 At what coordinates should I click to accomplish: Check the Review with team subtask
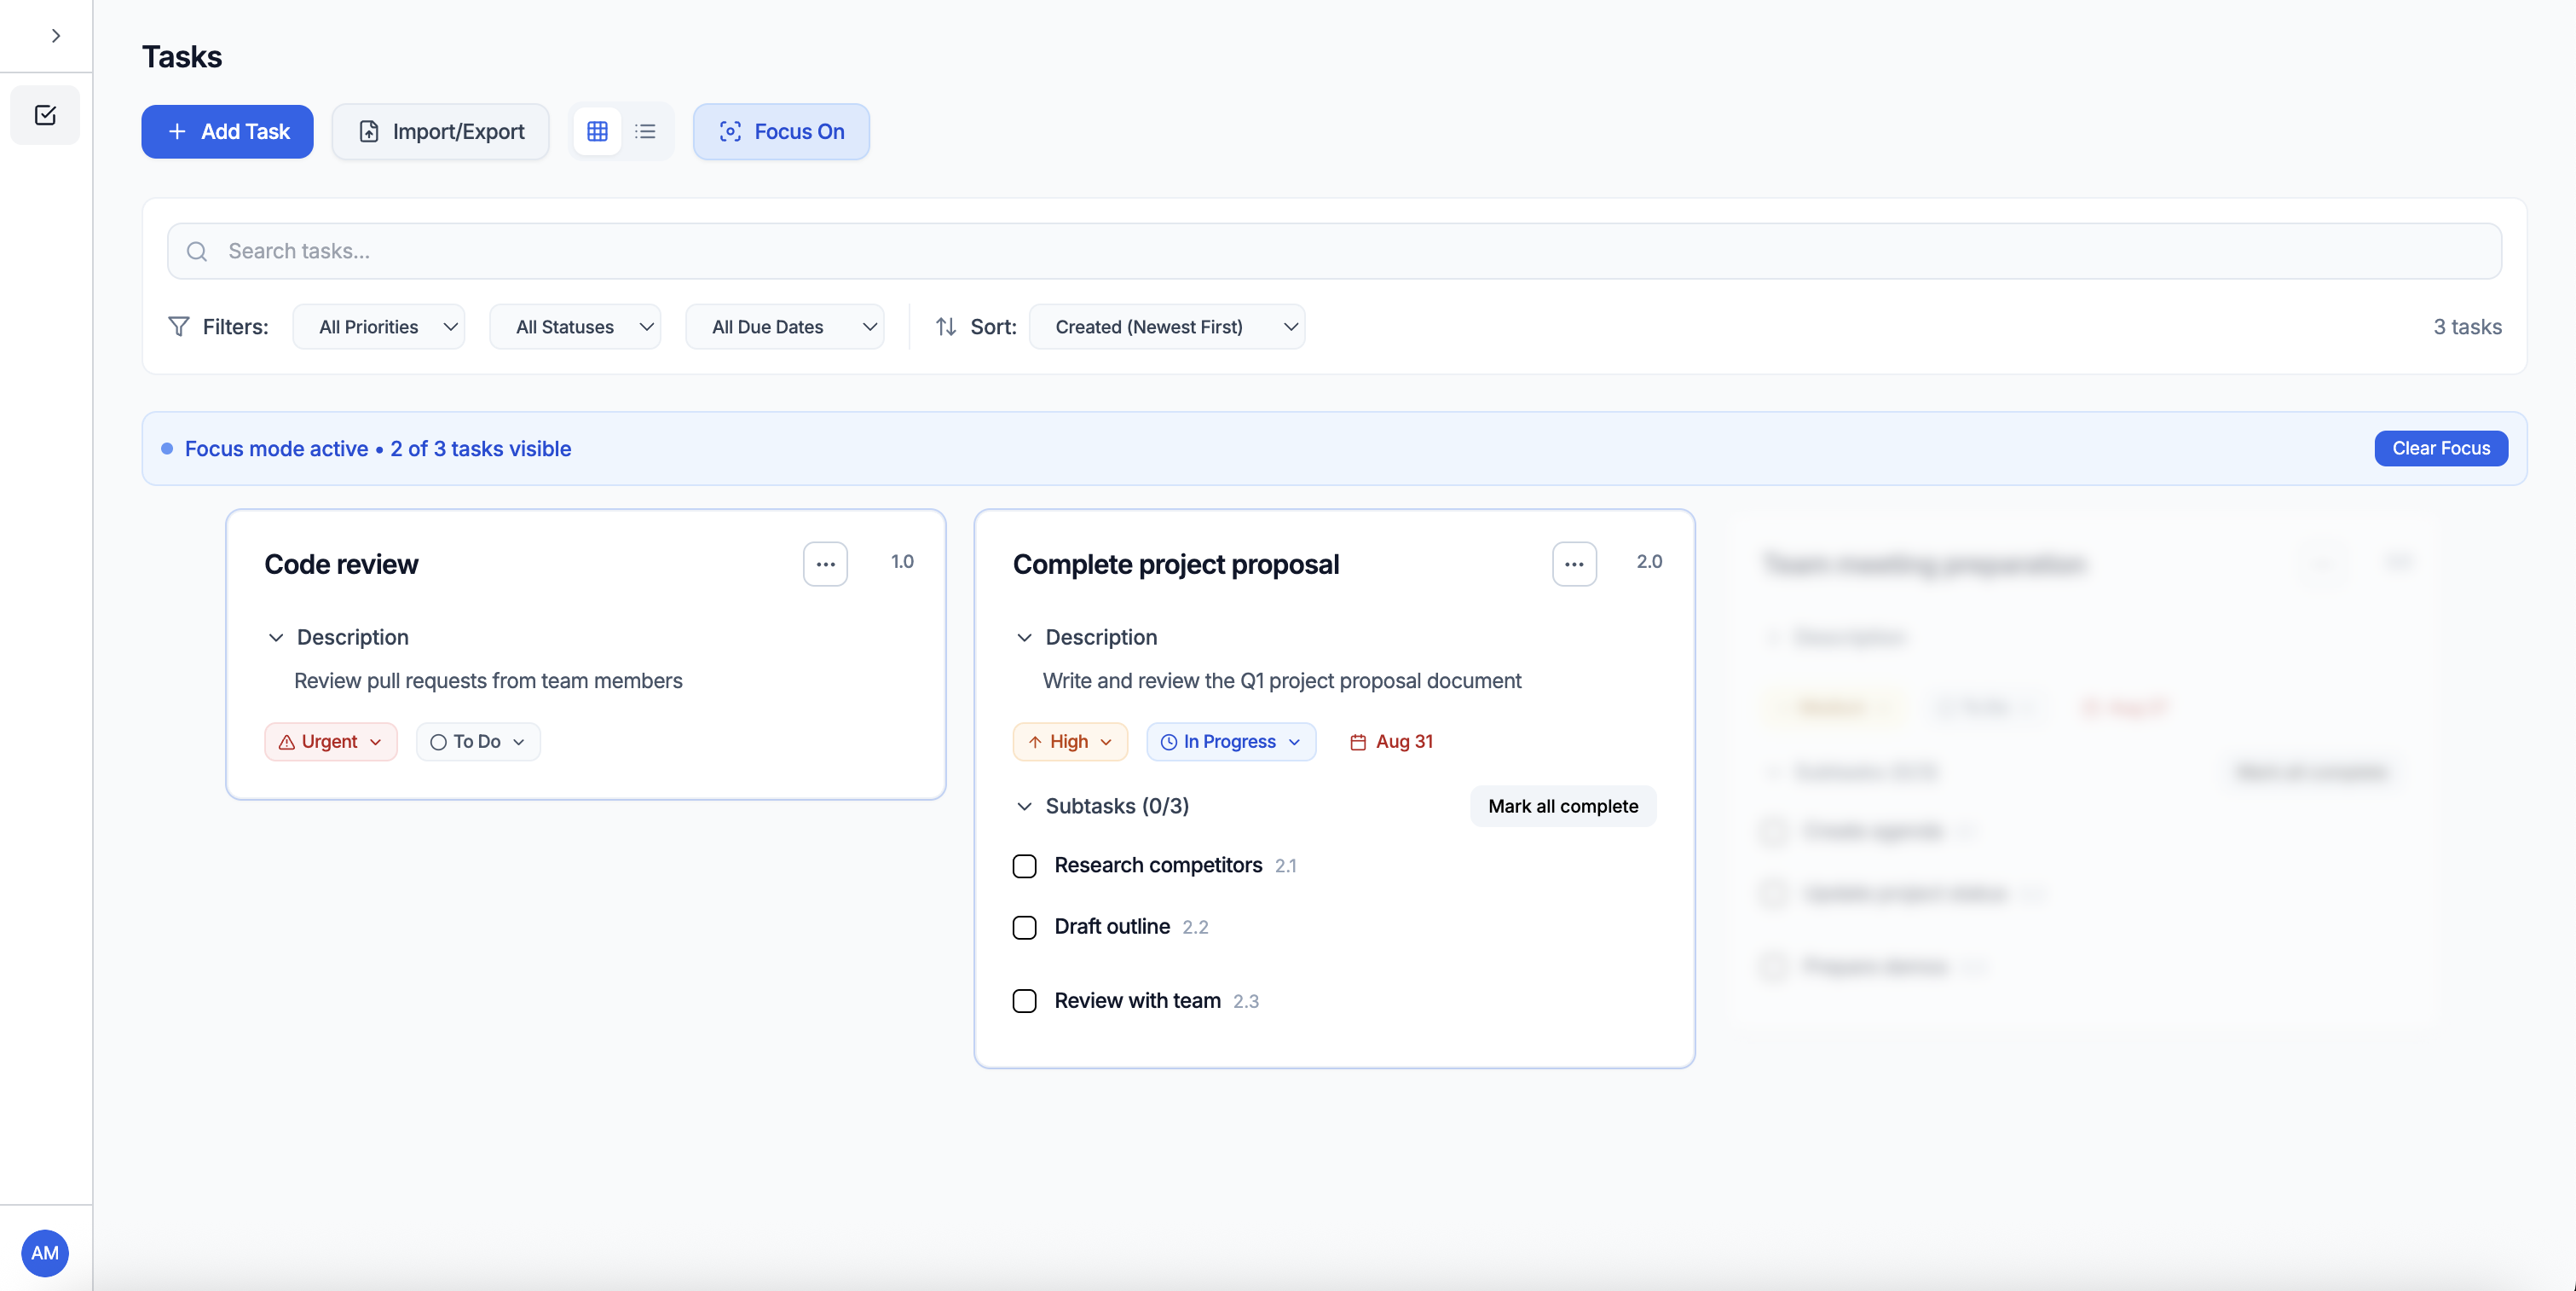pos(1024,1001)
